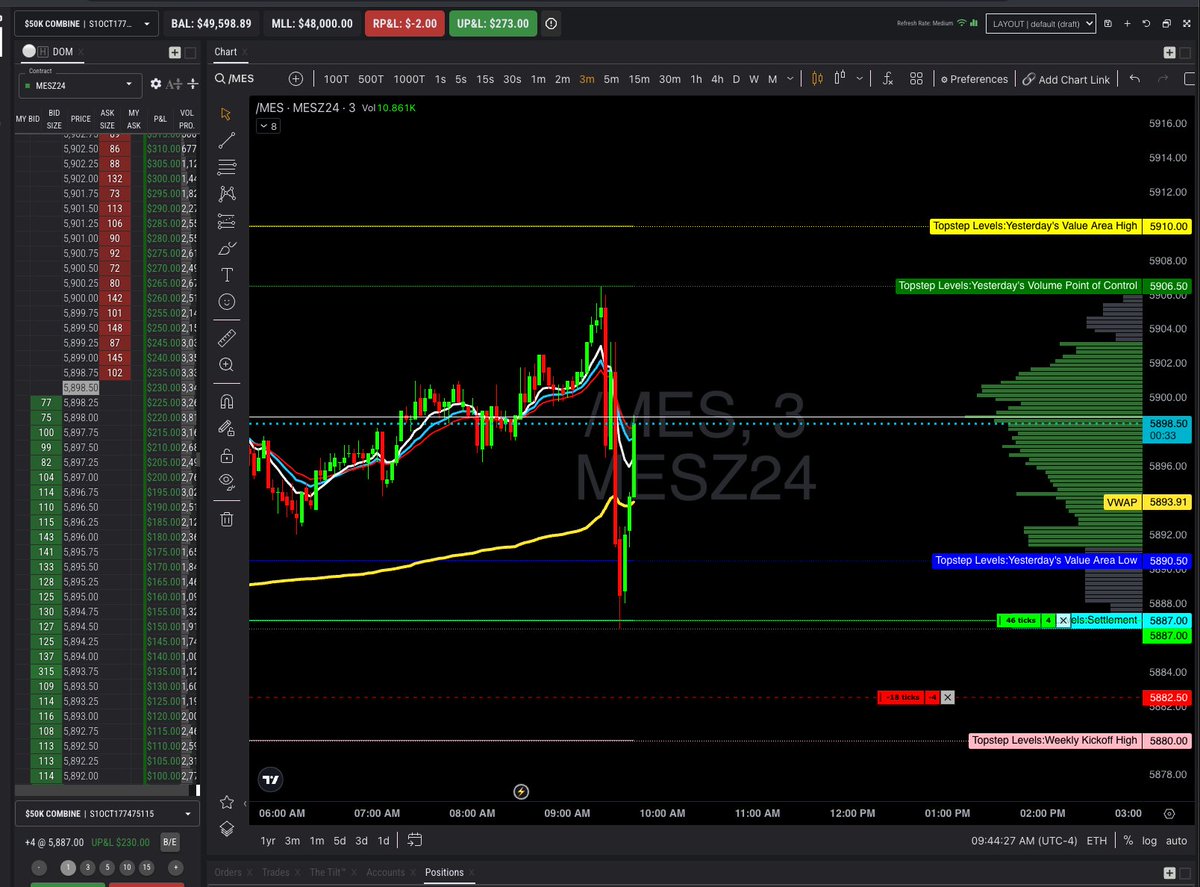1200x887 pixels.
Task: Open the MESZ24 contract dropdown
Action: [x=80, y=85]
